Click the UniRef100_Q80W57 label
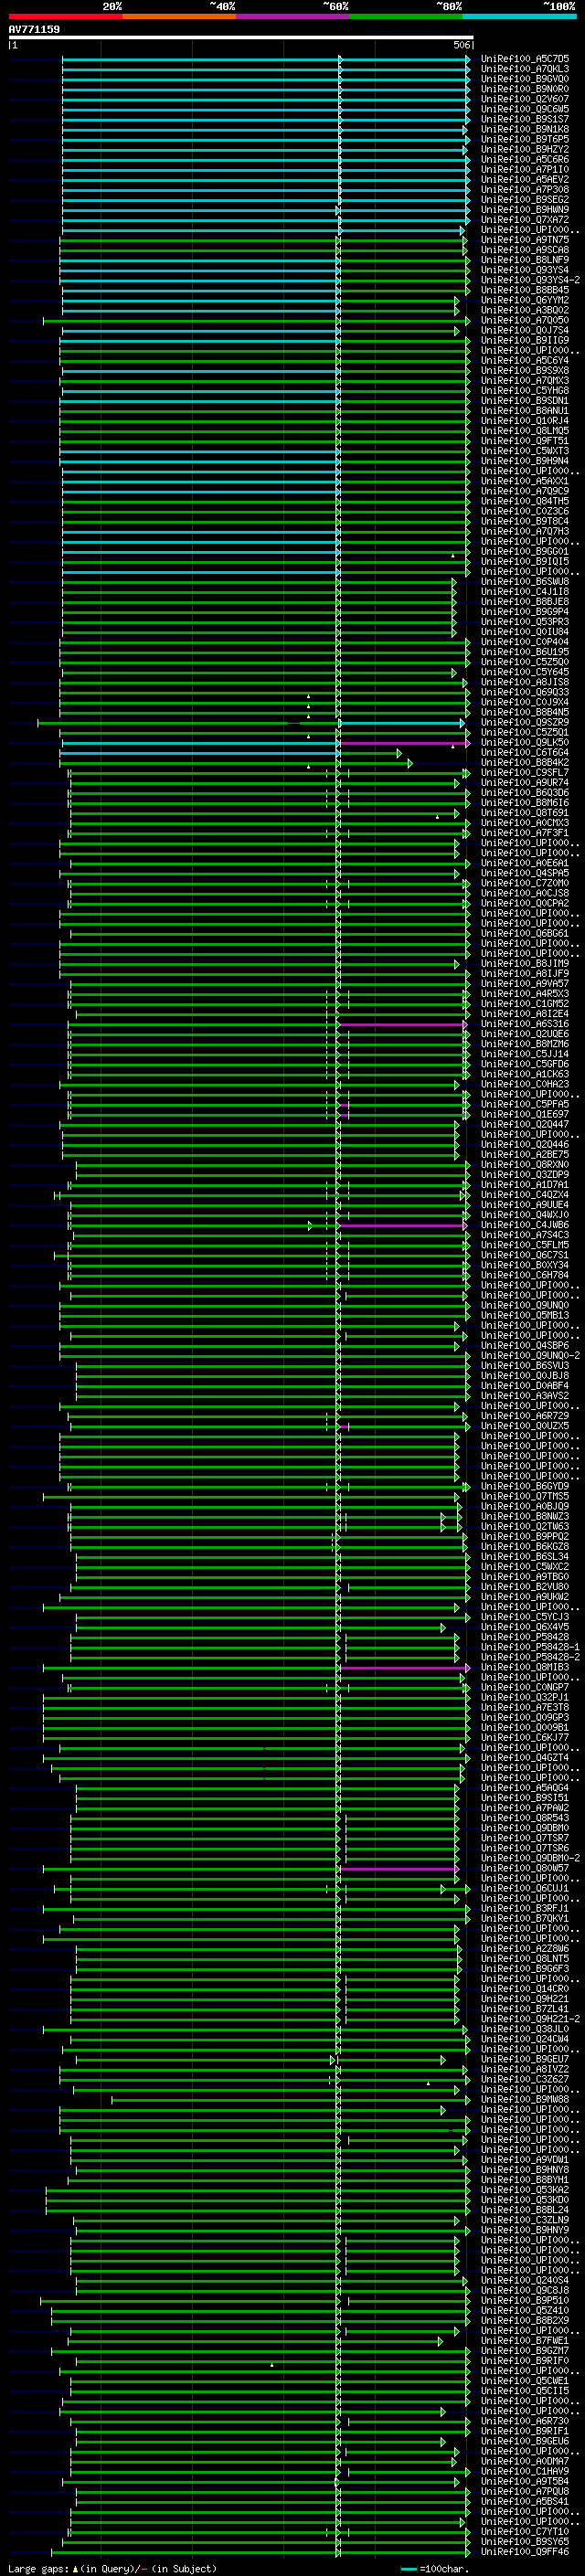Screen dimensions: 585x2576 tap(525, 1868)
